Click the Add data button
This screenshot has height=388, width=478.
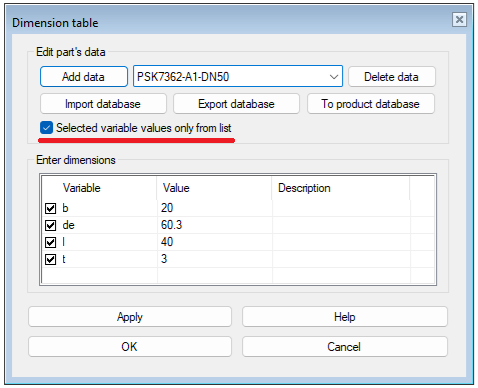point(84,77)
